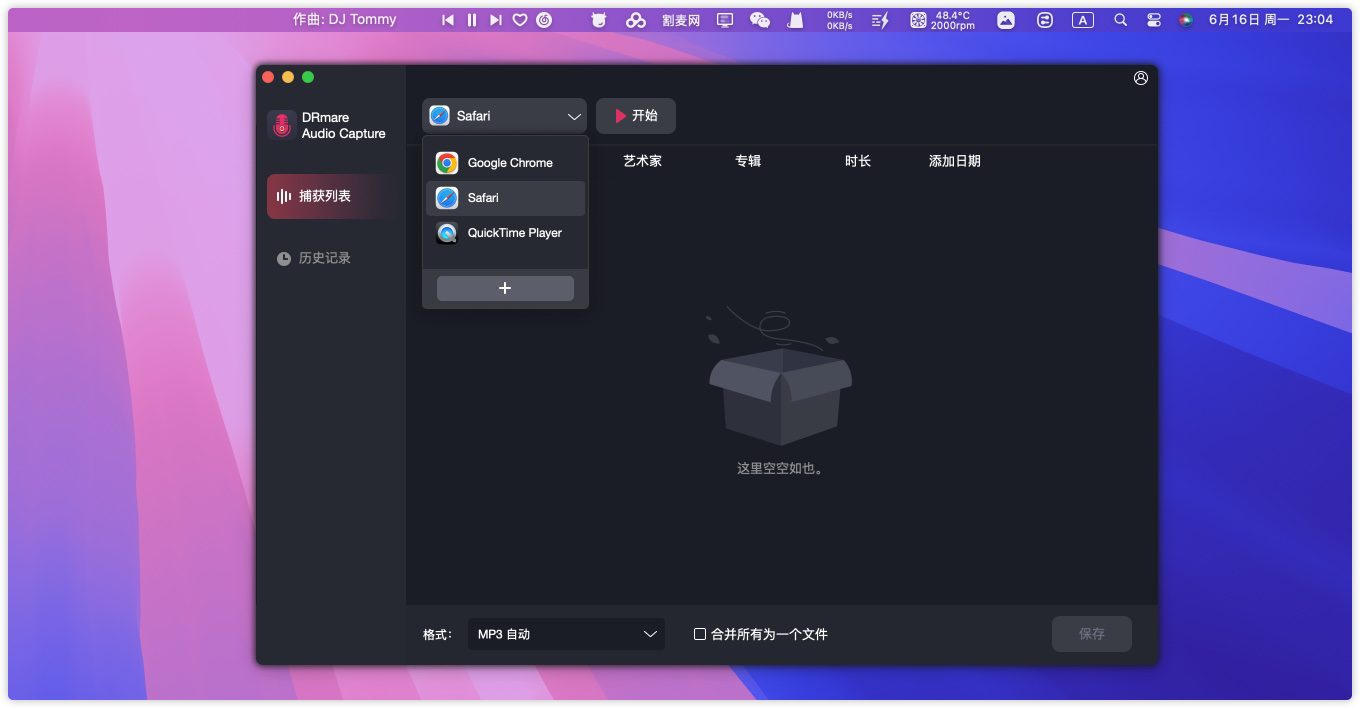Image resolution: width=1360 pixels, height=708 pixels.
Task: Click the 作曲: DJ Tommy title
Action: pos(344,19)
